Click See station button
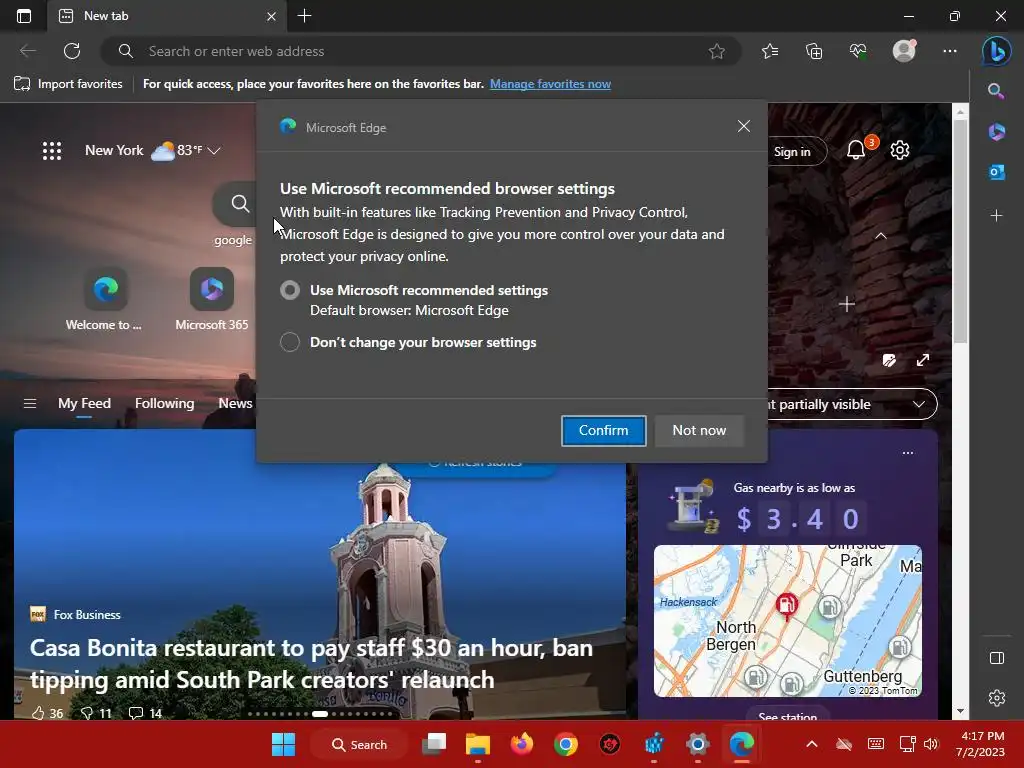The height and width of the screenshot is (768, 1024). click(788, 715)
